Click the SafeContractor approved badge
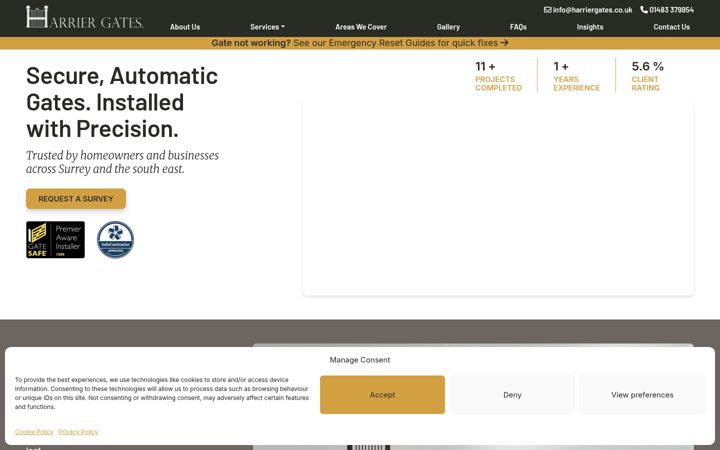 tap(115, 240)
